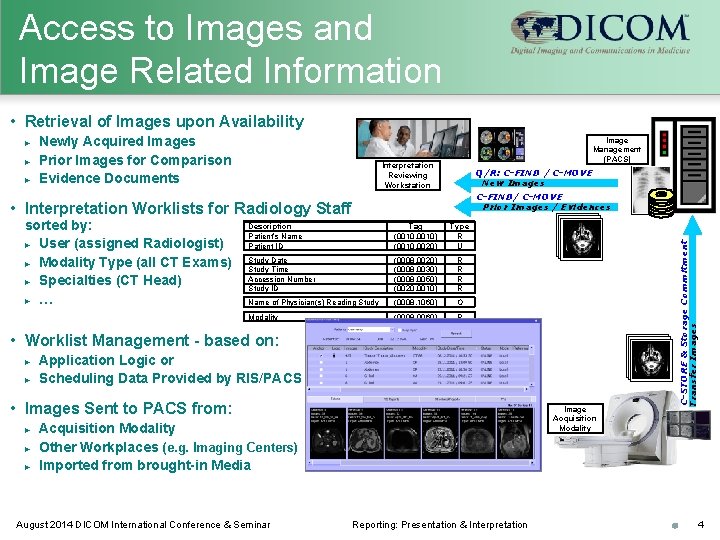Image resolution: width=720 pixels, height=540 pixels.
Task: Click Imported from brought-in Media sub-bullet
Action: point(145,465)
